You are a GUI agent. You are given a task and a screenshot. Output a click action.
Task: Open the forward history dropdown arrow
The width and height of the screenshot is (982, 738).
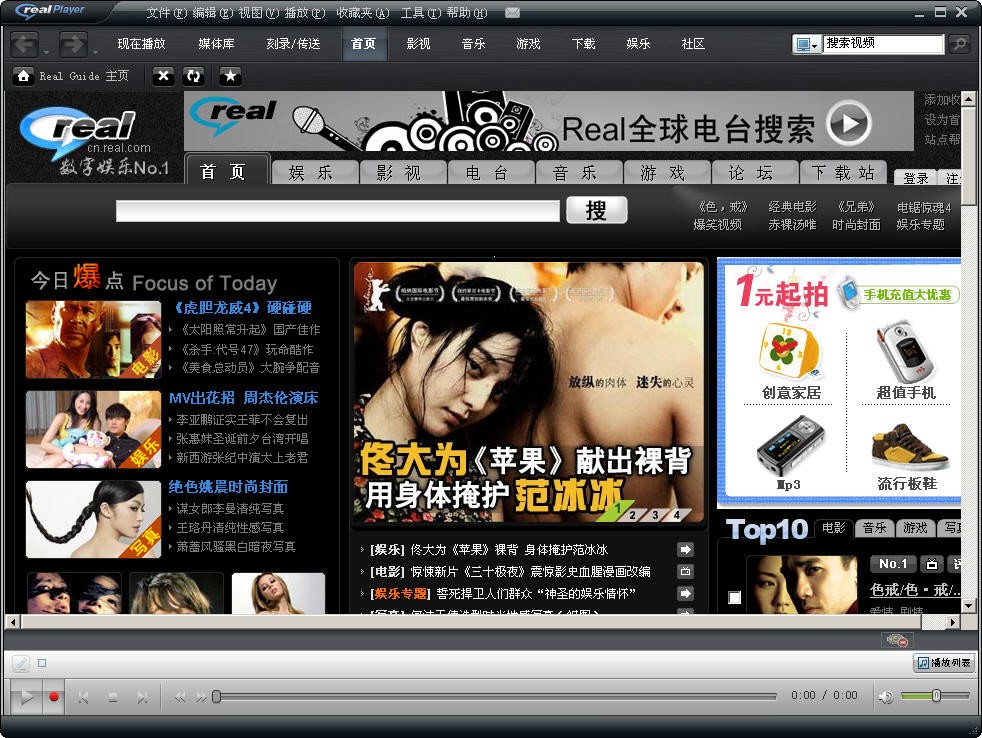tap(95, 52)
